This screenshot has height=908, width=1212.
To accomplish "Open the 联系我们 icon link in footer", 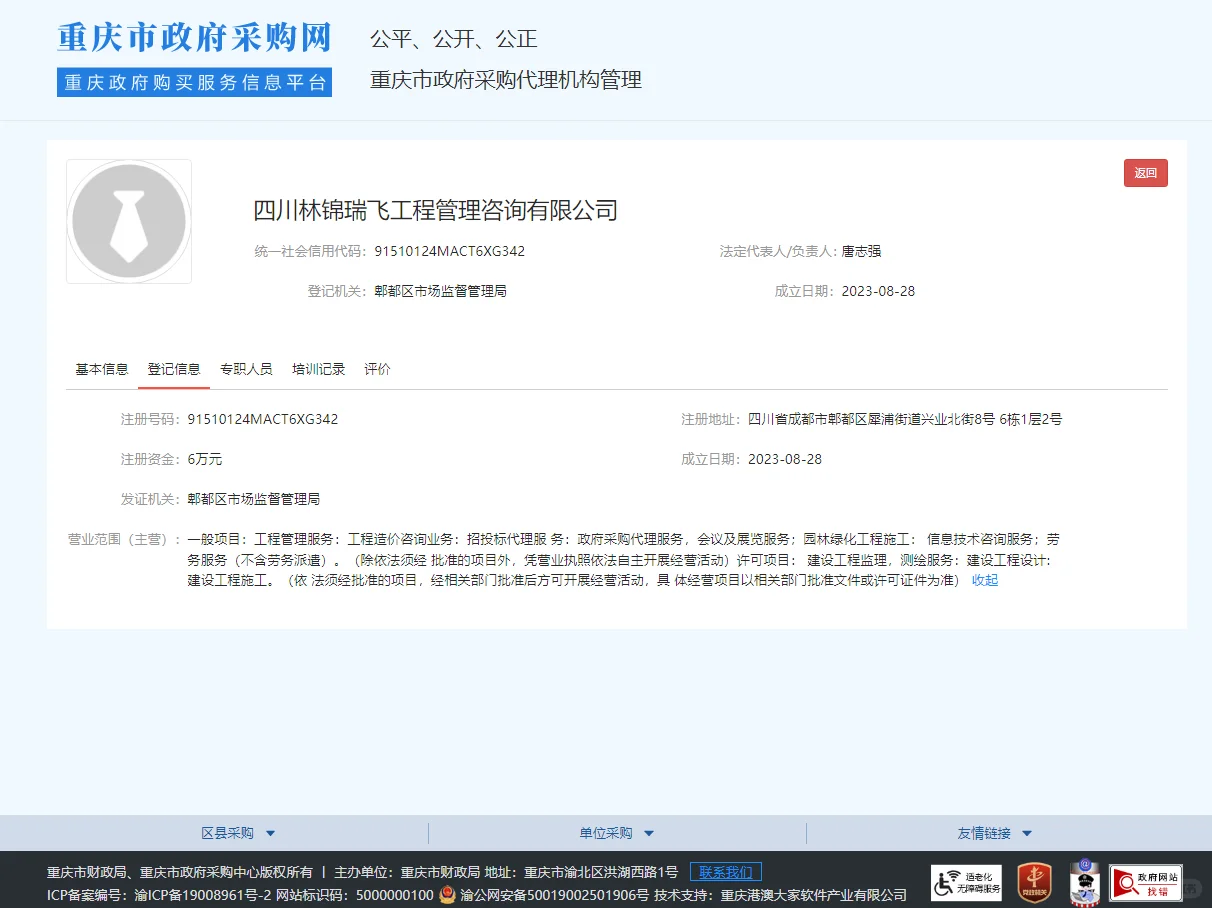I will pyautogui.click(x=724, y=871).
